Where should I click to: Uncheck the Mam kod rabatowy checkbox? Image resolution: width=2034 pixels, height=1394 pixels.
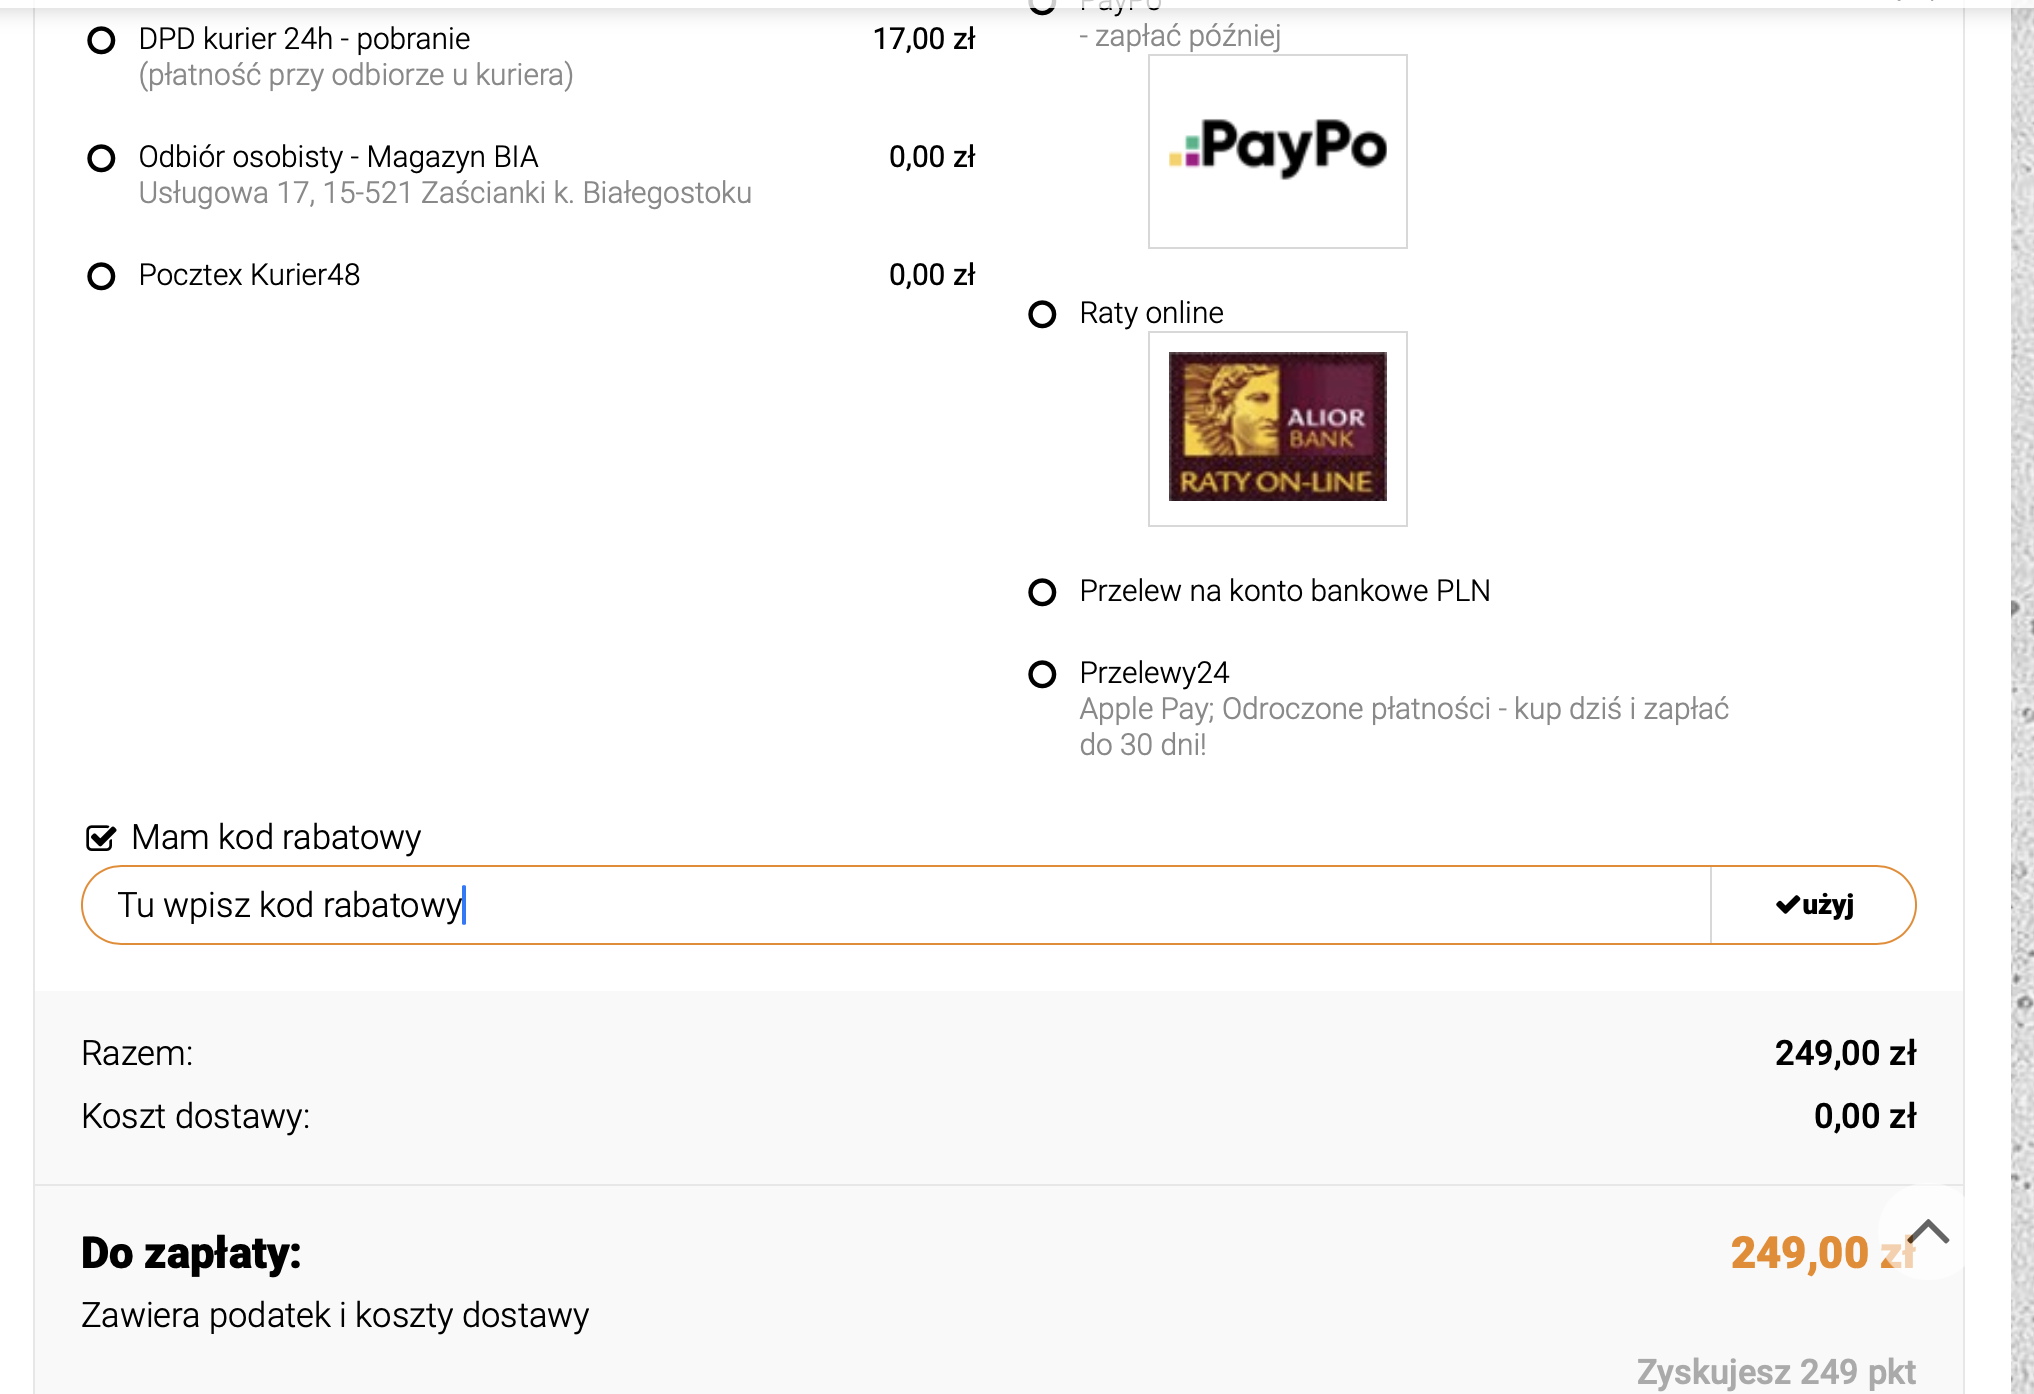[x=101, y=838]
